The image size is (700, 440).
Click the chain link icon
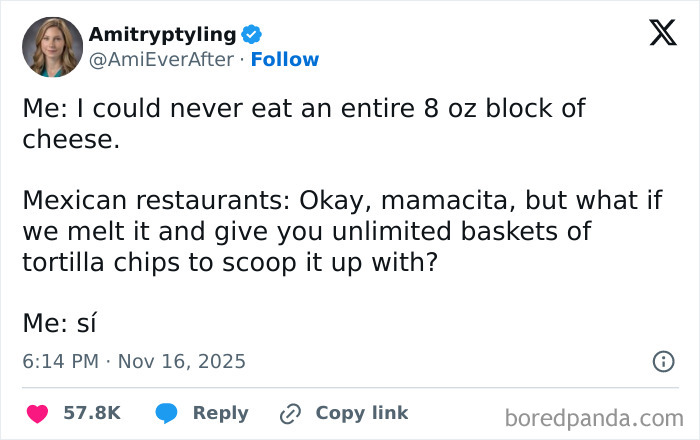pos(291,413)
